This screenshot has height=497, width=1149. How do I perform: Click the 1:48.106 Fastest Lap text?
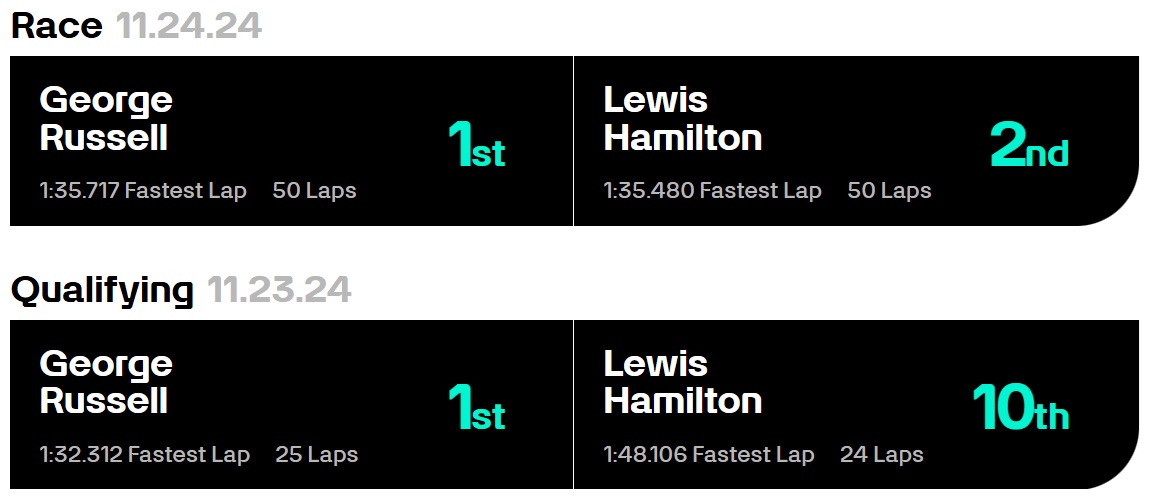click(x=709, y=454)
